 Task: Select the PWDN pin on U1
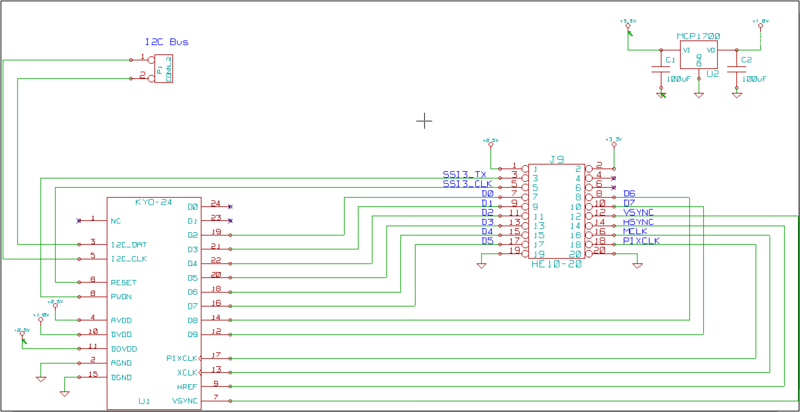[121, 295]
